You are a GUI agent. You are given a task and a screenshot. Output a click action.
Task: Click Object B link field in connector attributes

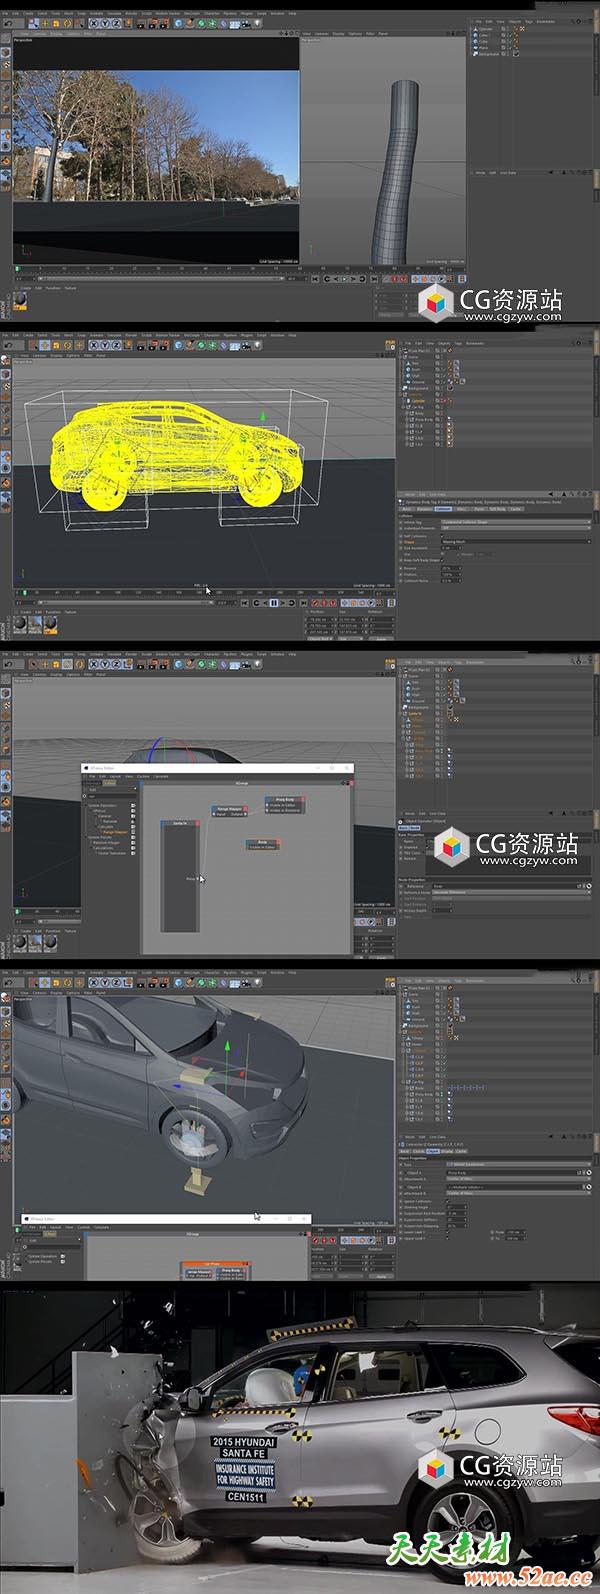[x=513, y=1187]
